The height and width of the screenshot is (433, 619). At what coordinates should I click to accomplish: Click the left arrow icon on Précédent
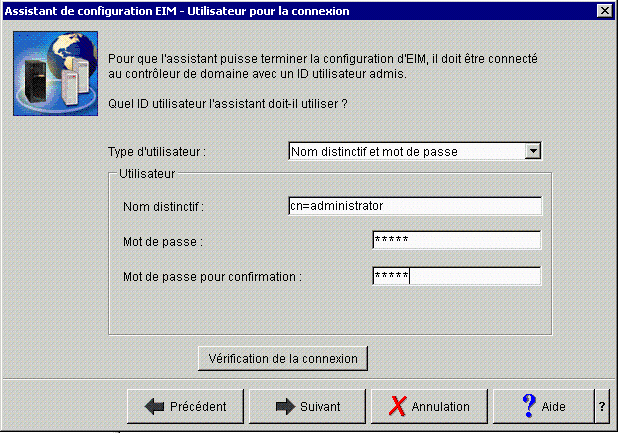coord(154,406)
